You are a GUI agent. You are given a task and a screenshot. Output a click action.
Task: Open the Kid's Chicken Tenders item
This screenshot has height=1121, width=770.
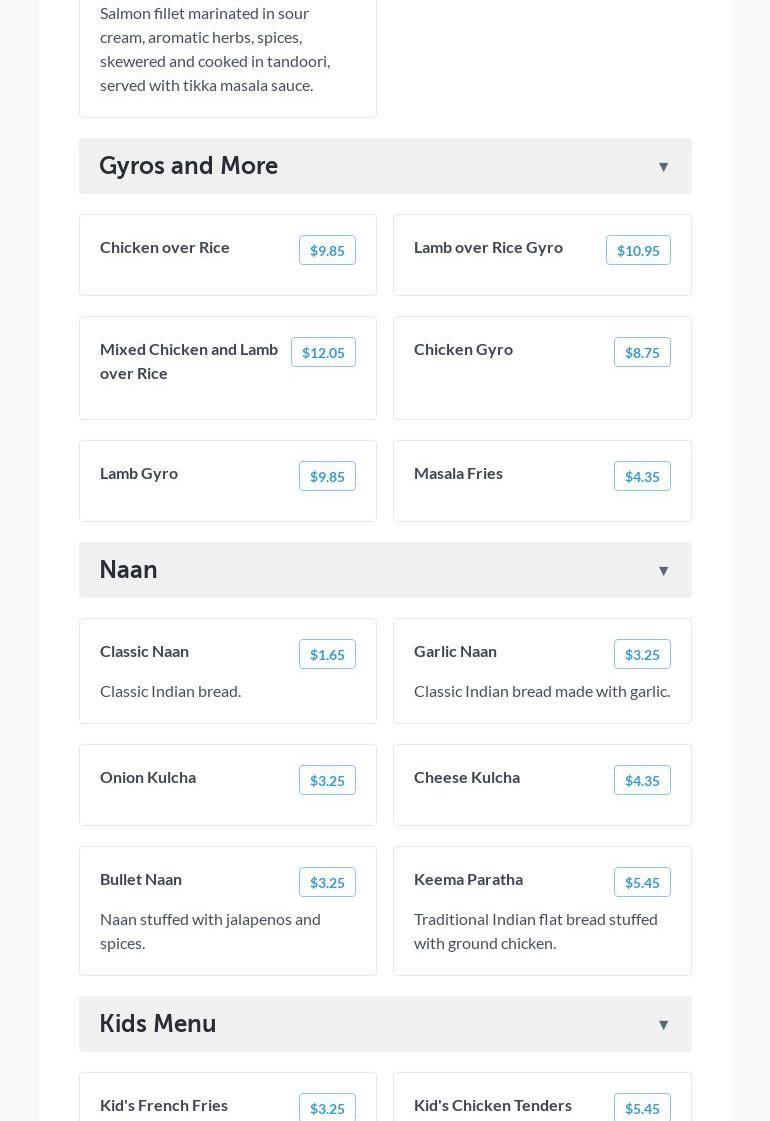(x=493, y=1105)
